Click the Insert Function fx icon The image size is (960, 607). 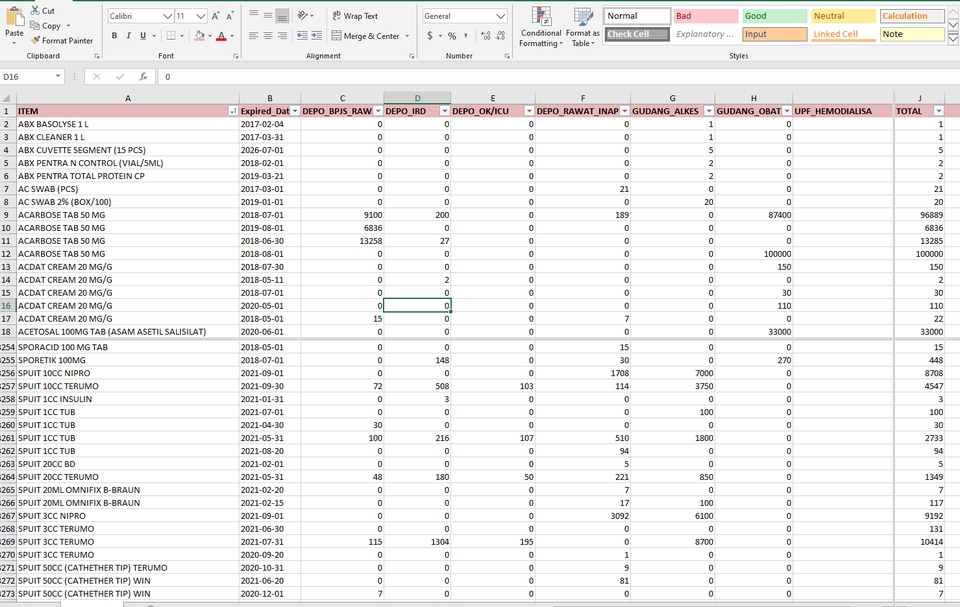143,77
